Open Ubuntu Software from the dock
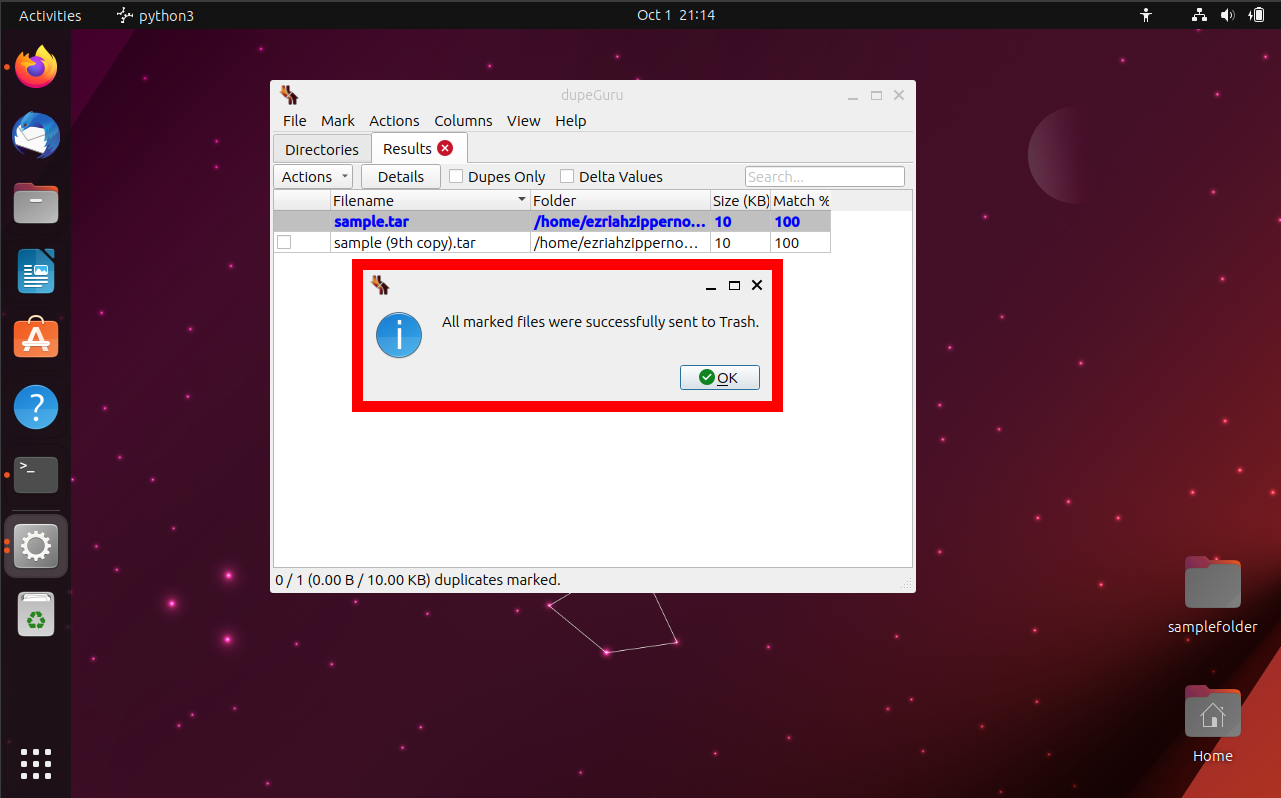 click(x=36, y=339)
